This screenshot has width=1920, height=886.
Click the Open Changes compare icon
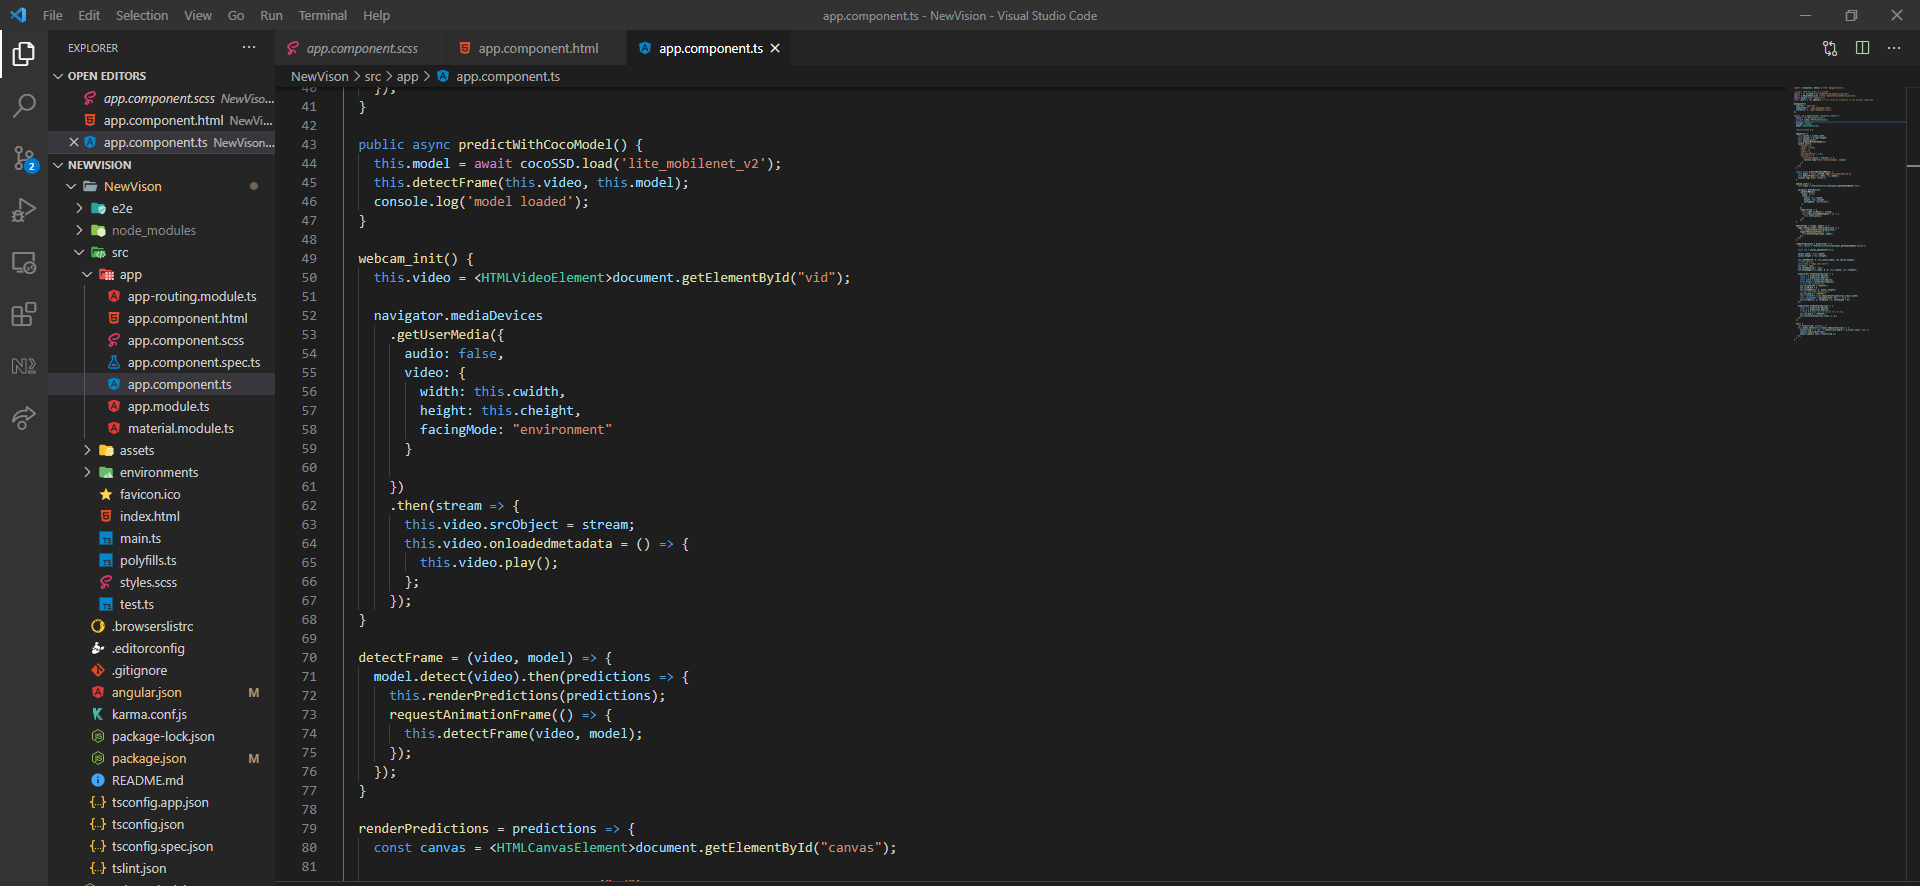coord(1830,48)
